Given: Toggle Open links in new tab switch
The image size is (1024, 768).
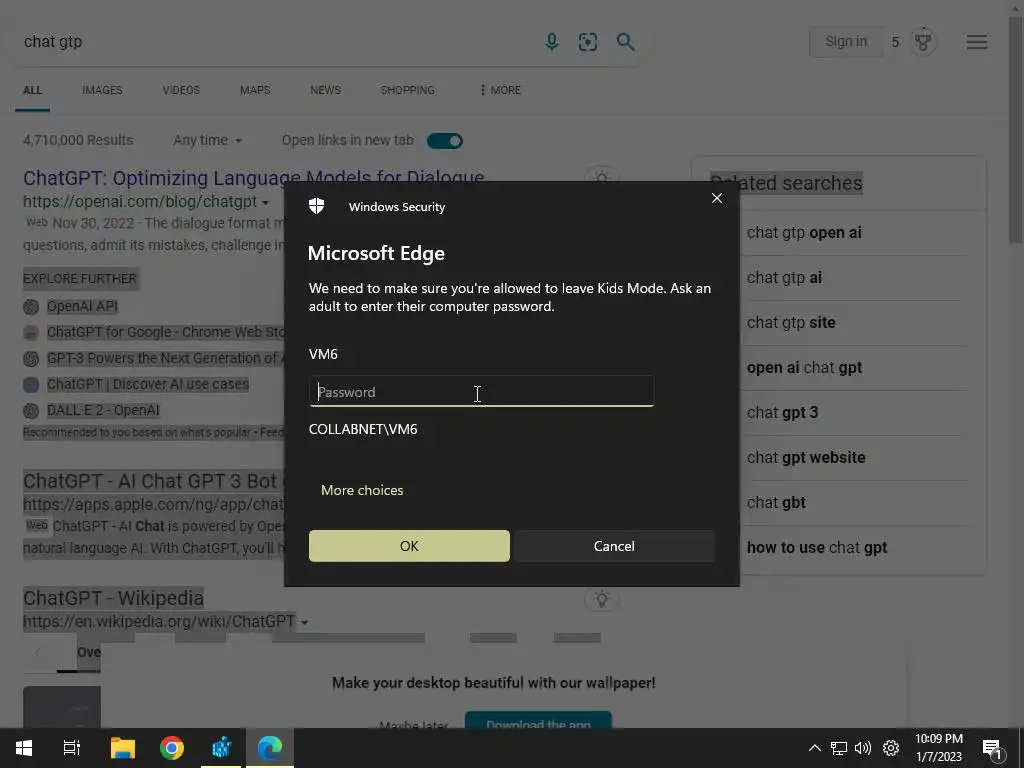Looking at the screenshot, I should (445, 140).
